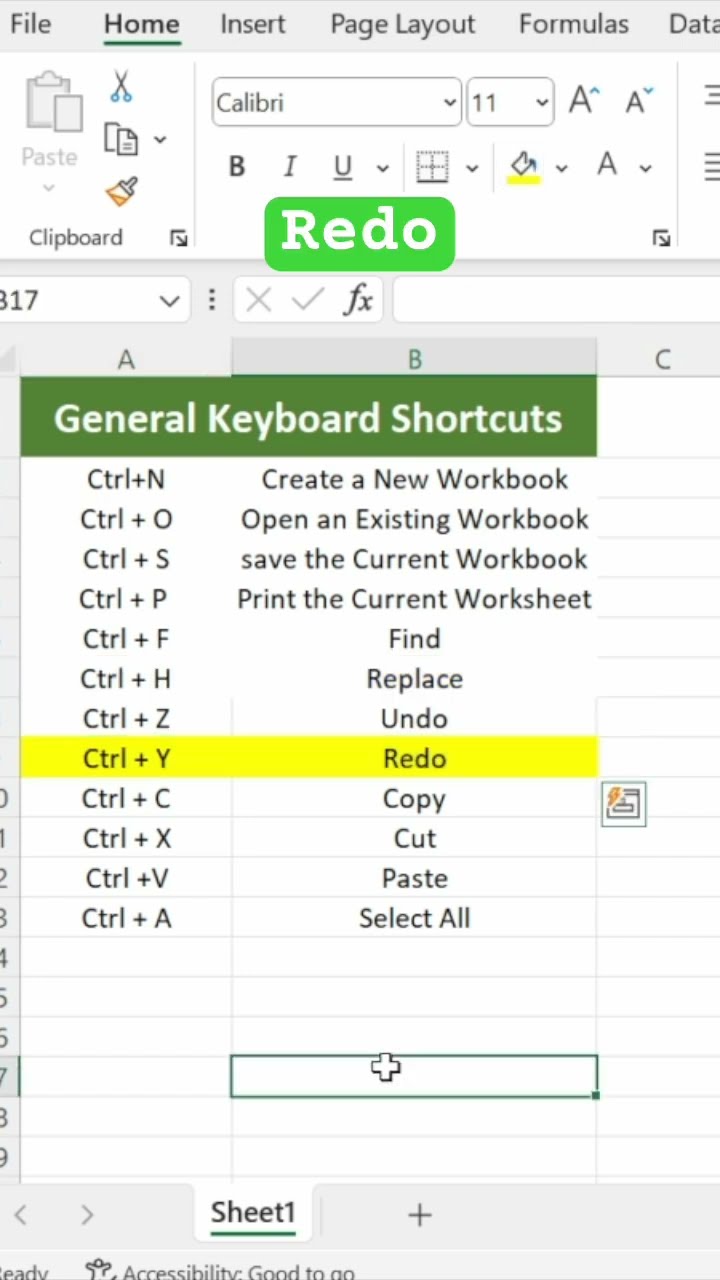
Task: Open the Calibri font name dropdown
Action: tap(450, 103)
